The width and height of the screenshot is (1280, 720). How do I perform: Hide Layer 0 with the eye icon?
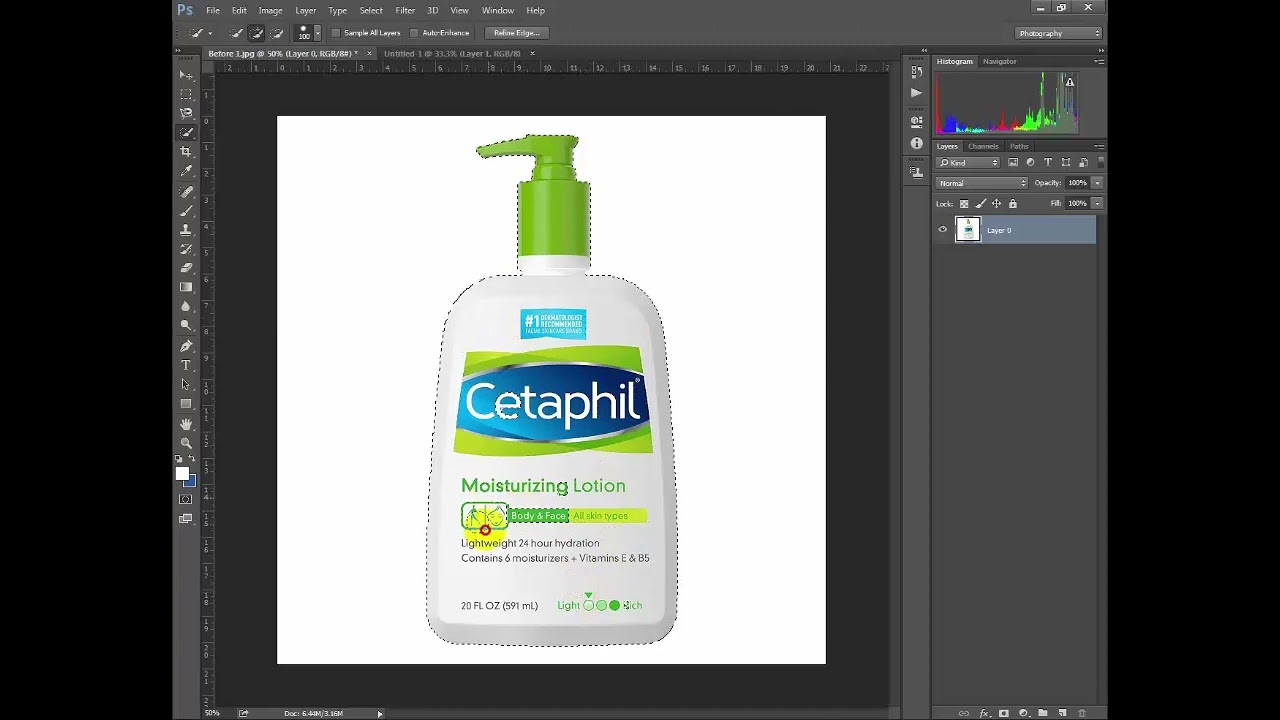pyautogui.click(x=942, y=230)
